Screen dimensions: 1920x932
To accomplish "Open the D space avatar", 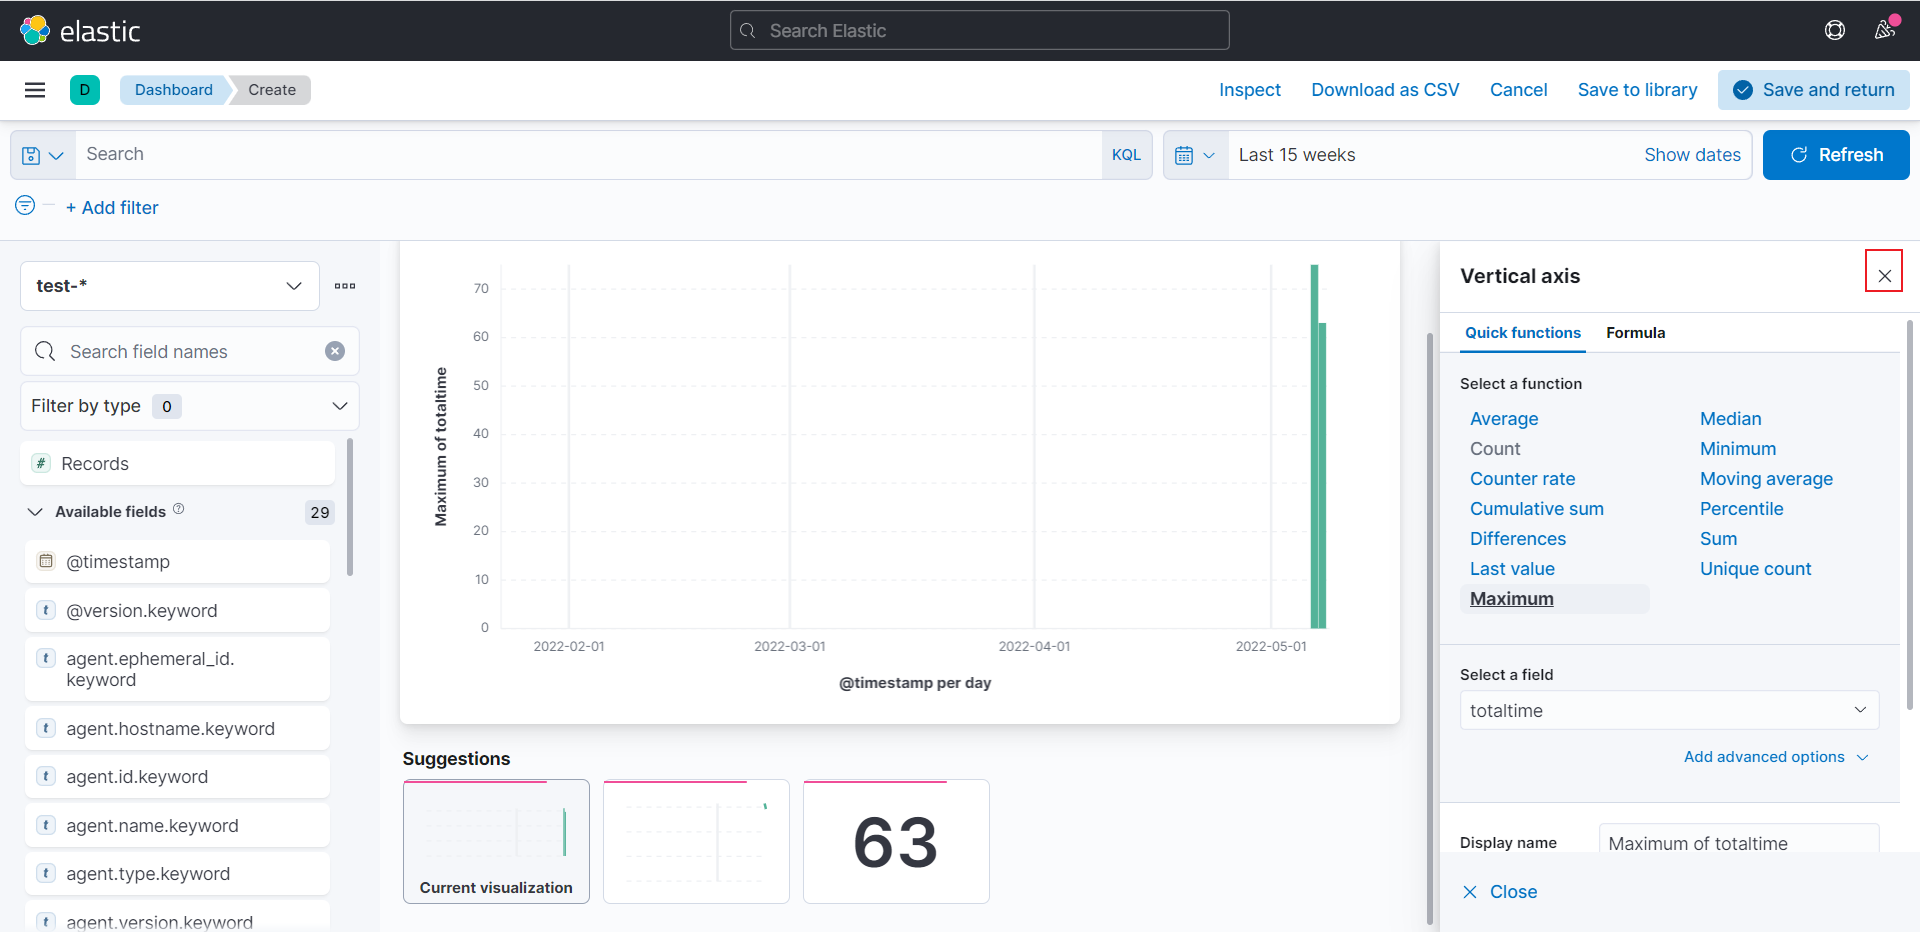I will coord(85,90).
